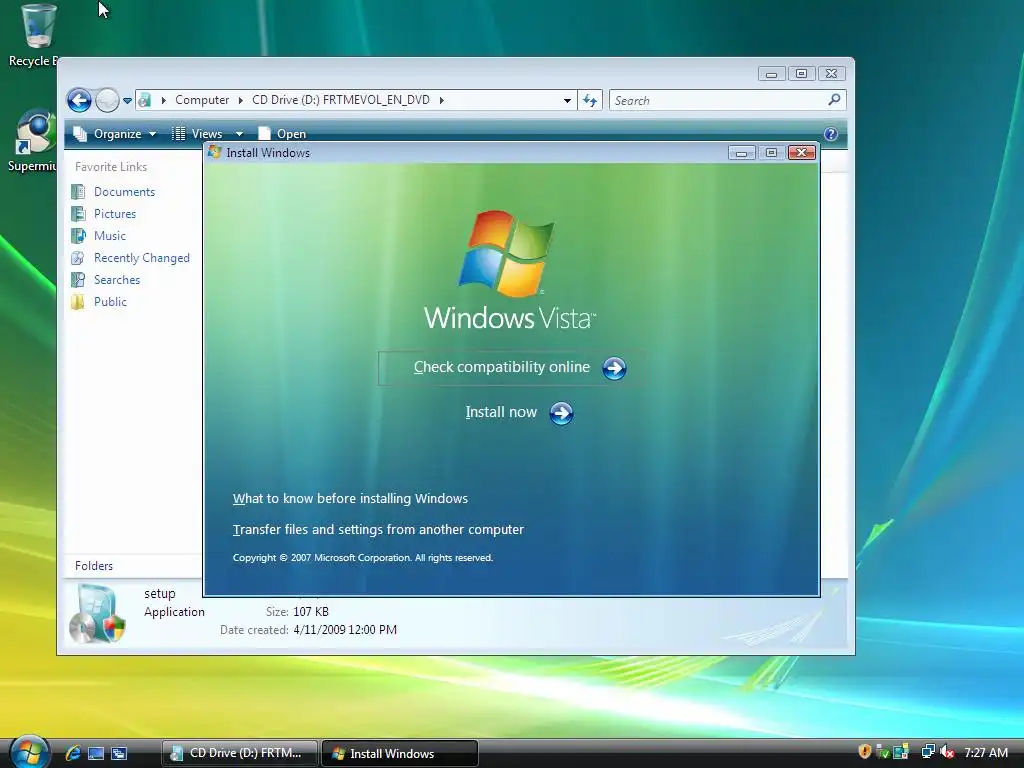
Task: Close the CD Drive Explorer window
Action: [x=831, y=74]
